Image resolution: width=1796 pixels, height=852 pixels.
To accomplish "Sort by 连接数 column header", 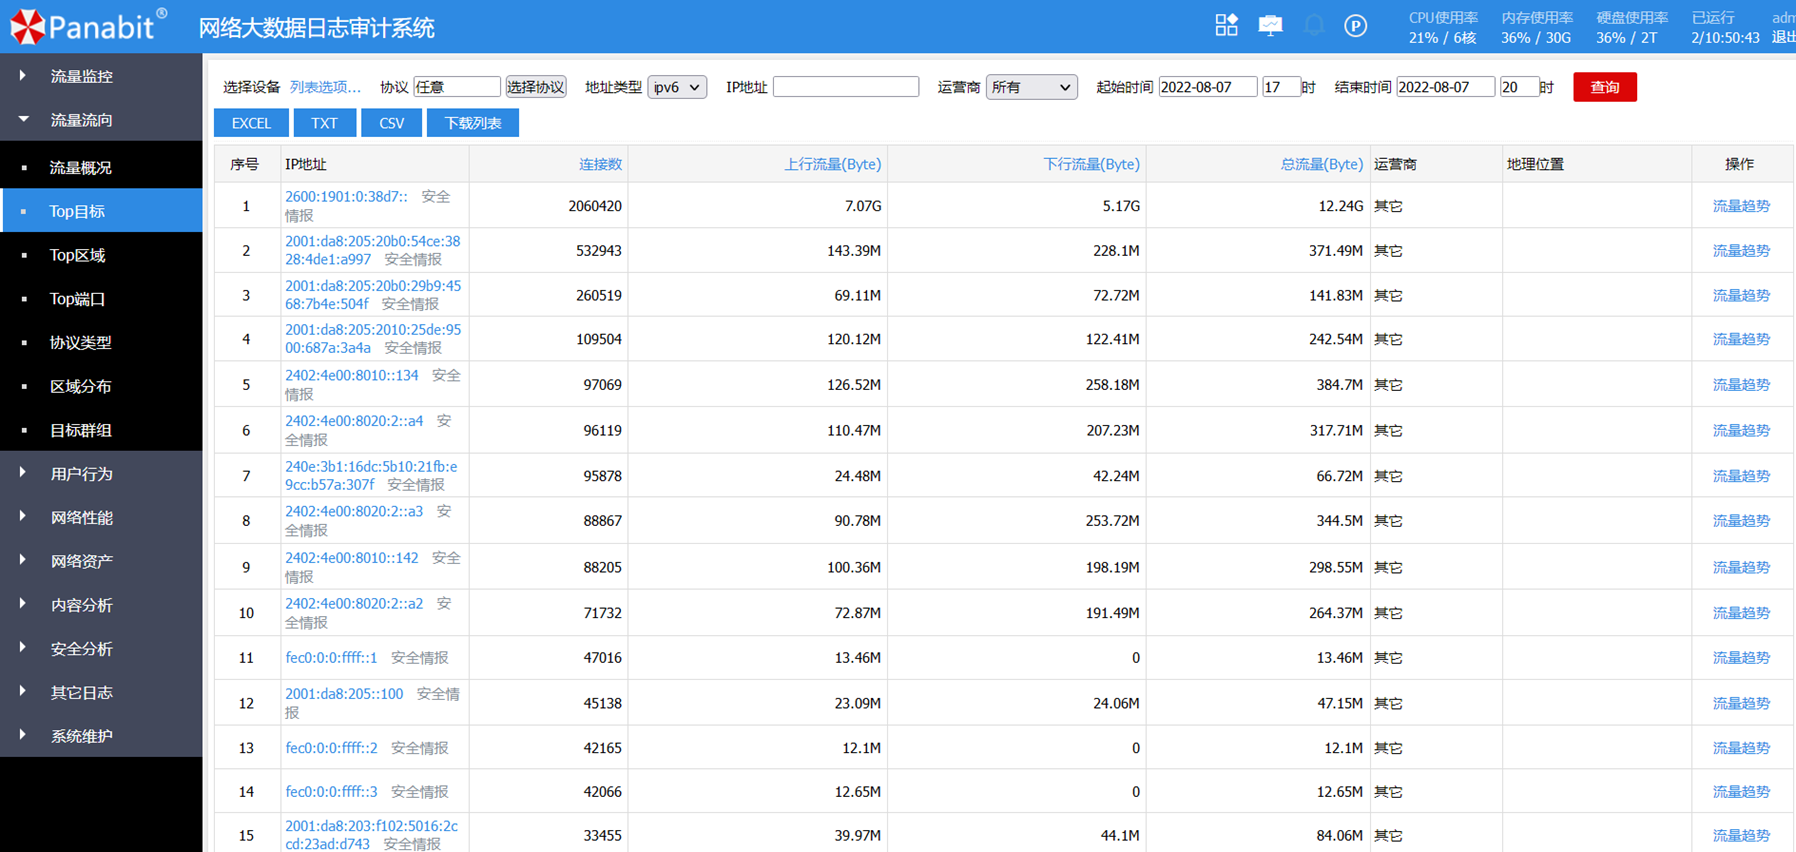I will [x=601, y=164].
